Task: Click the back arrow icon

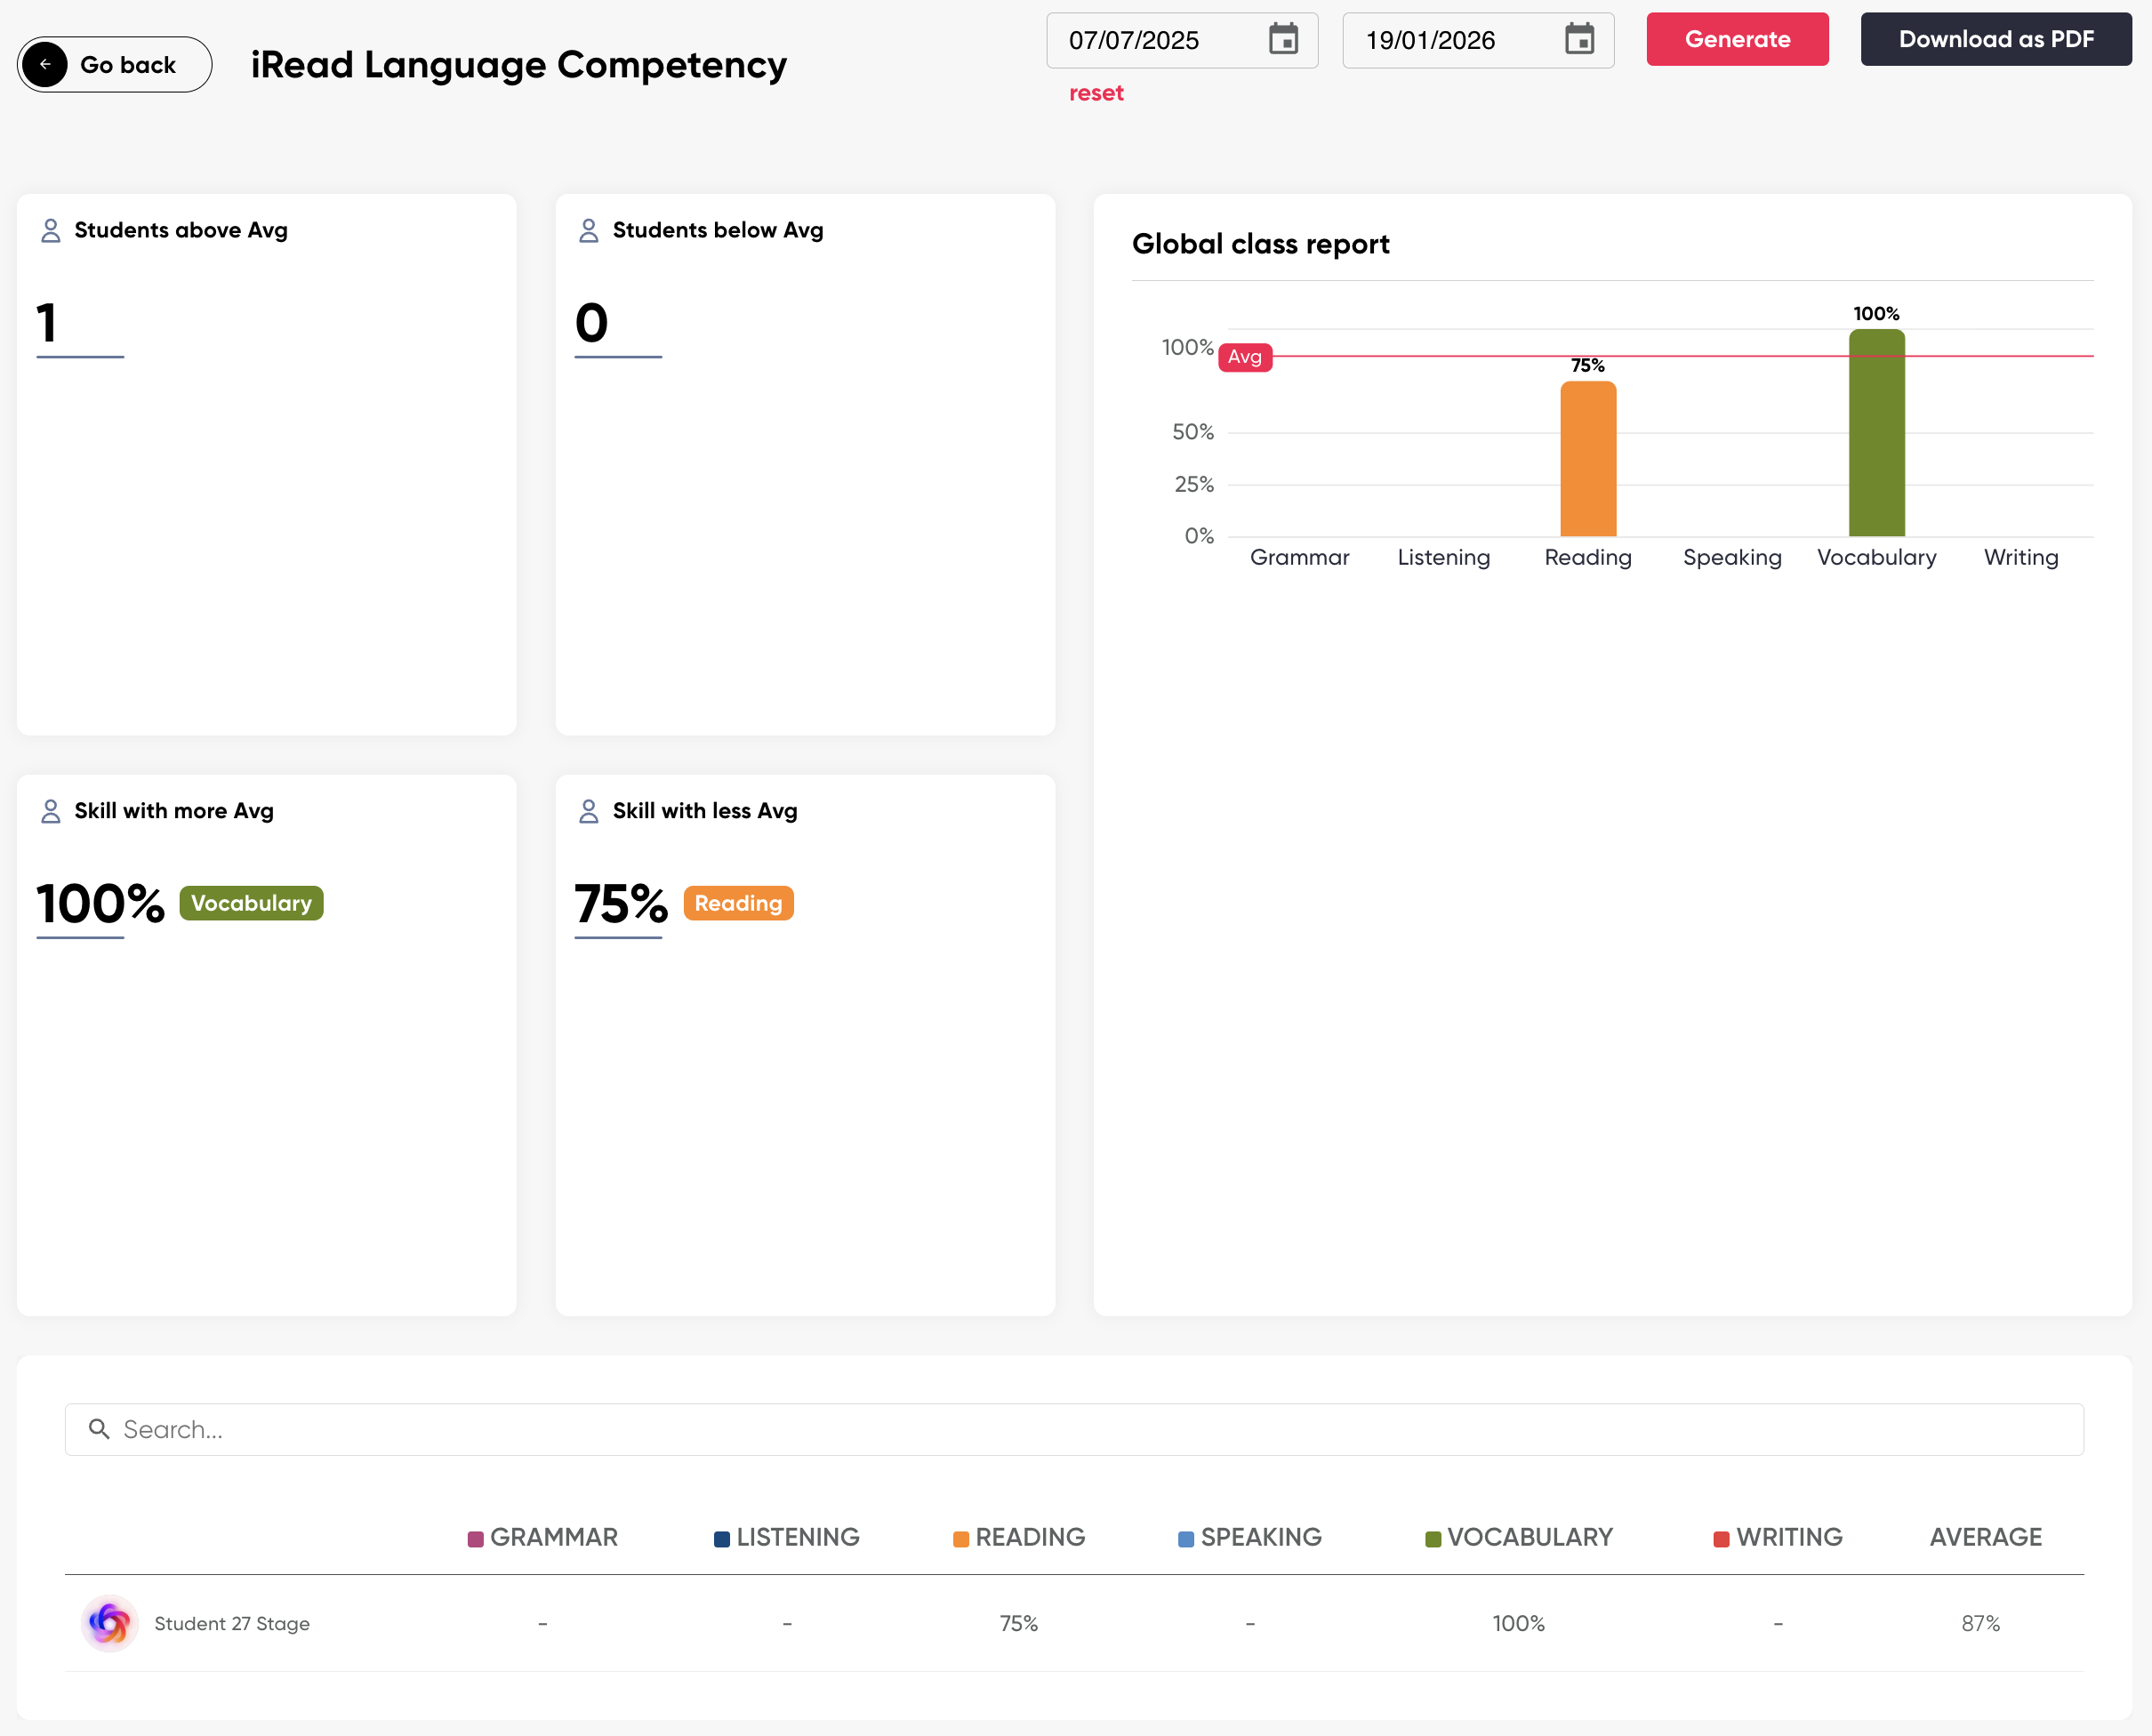Action: [45, 65]
